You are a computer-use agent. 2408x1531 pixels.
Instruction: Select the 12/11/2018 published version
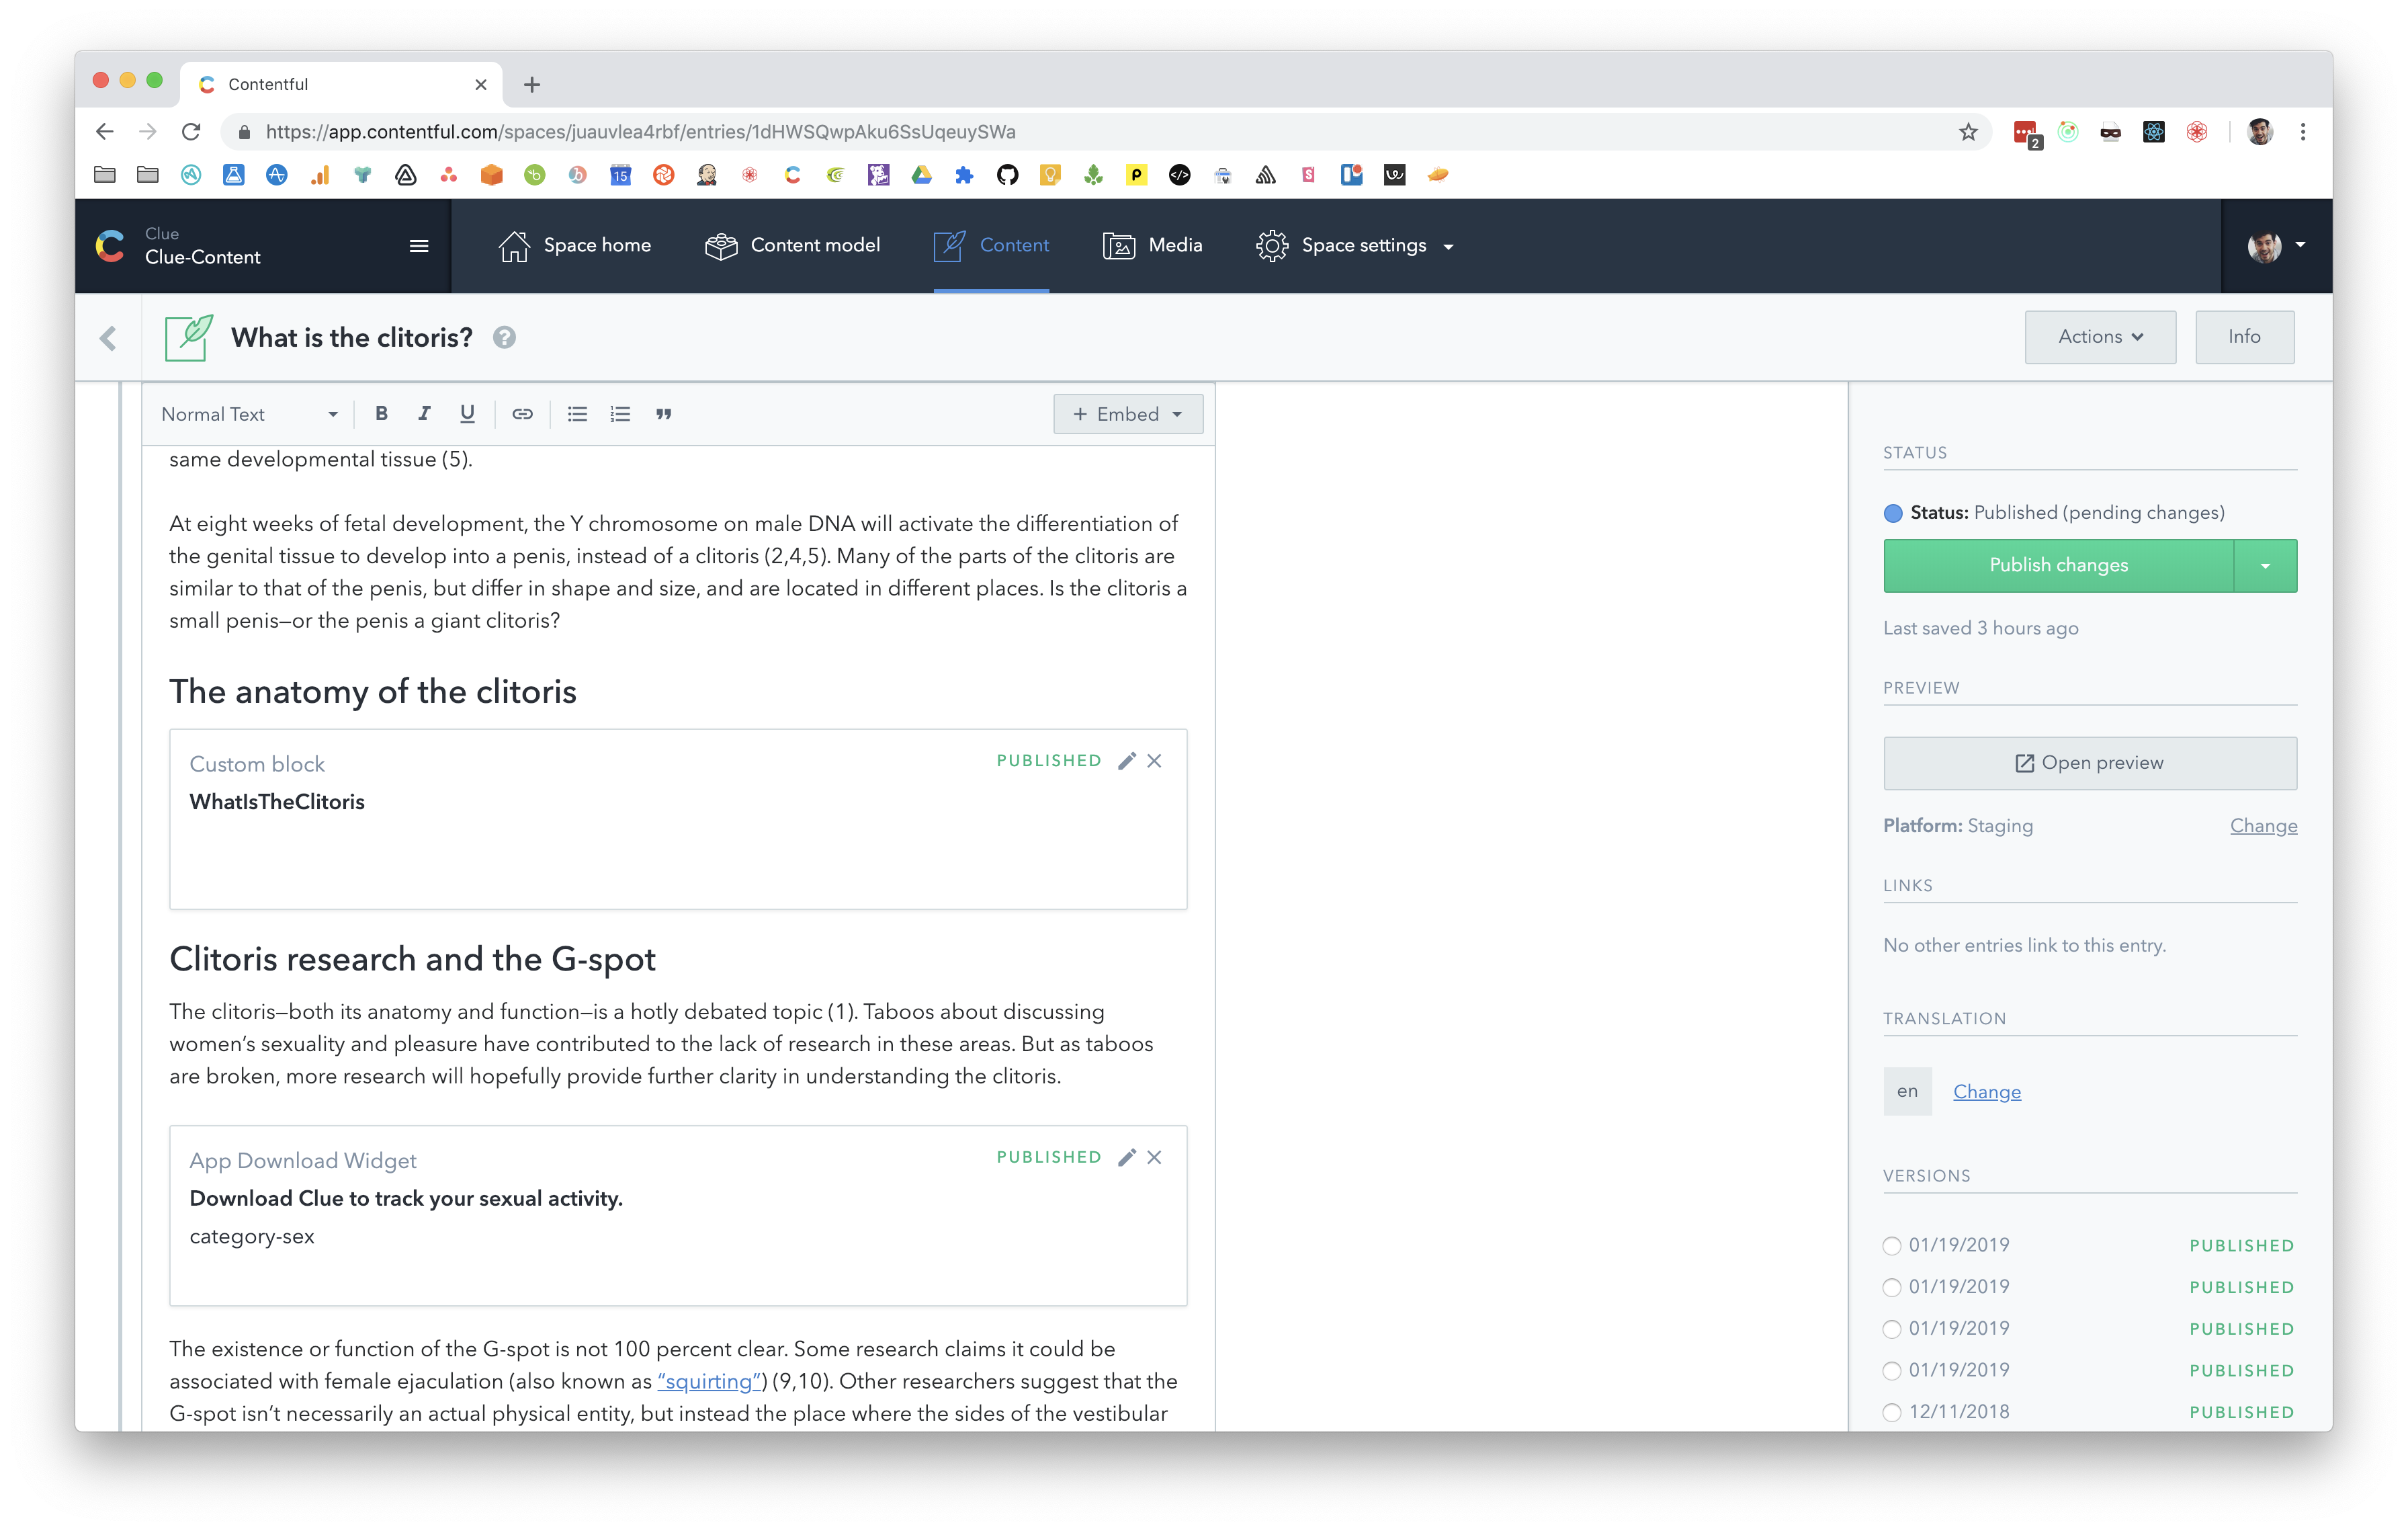(1891, 1412)
